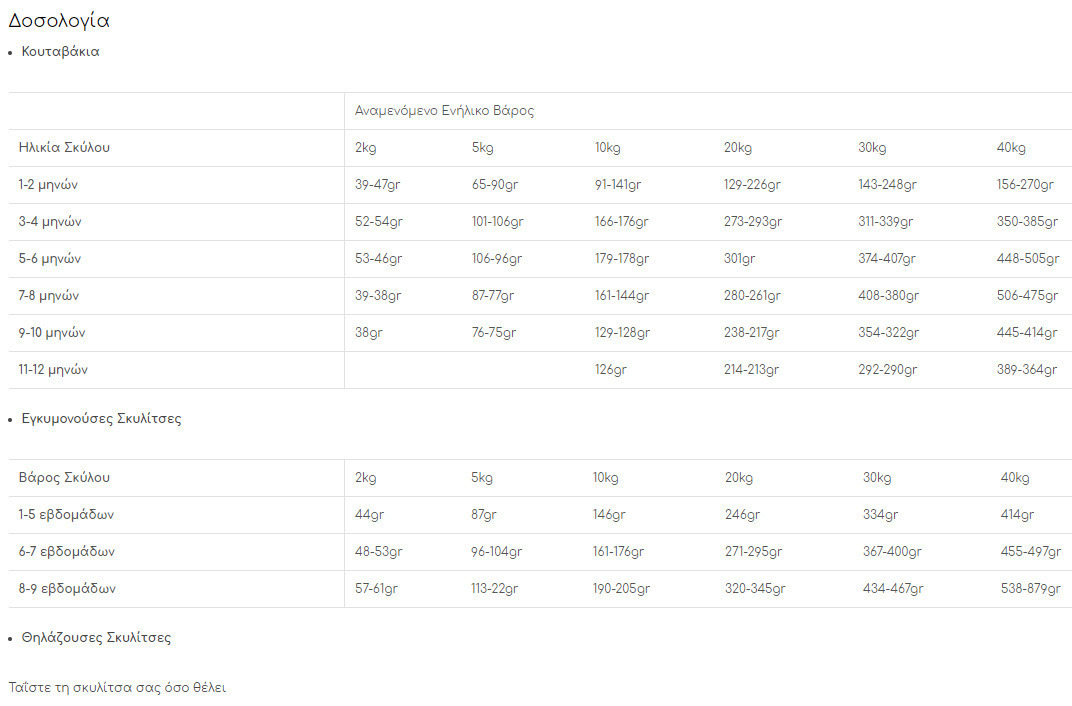Click the 538-879gr cell
The image size is (1072, 706).
[x=1030, y=589]
